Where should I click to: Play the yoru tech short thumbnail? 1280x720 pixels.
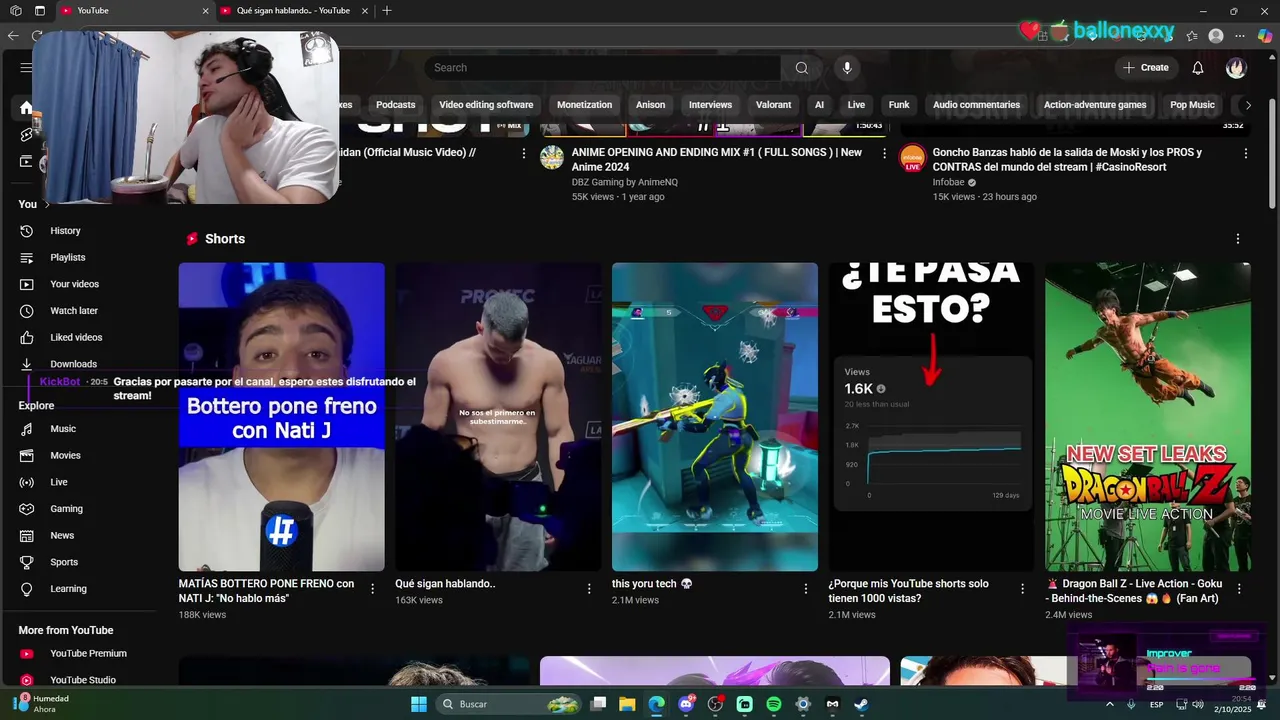point(715,417)
